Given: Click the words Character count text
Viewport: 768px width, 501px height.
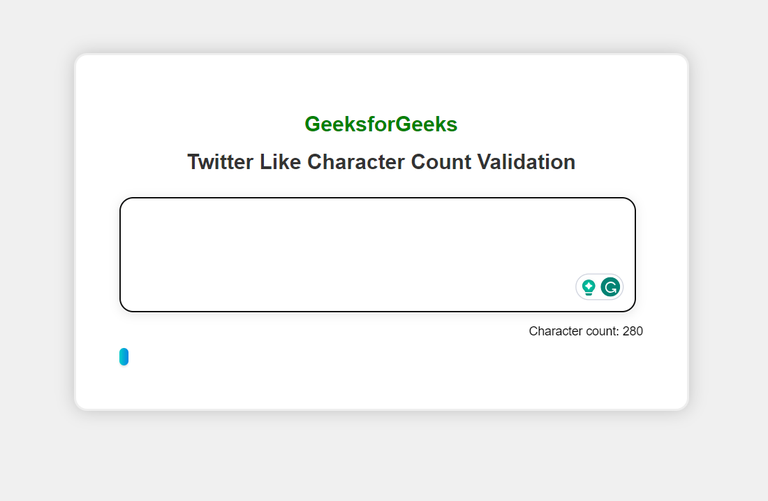Looking at the screenshot, I should [x=573, y=331].
